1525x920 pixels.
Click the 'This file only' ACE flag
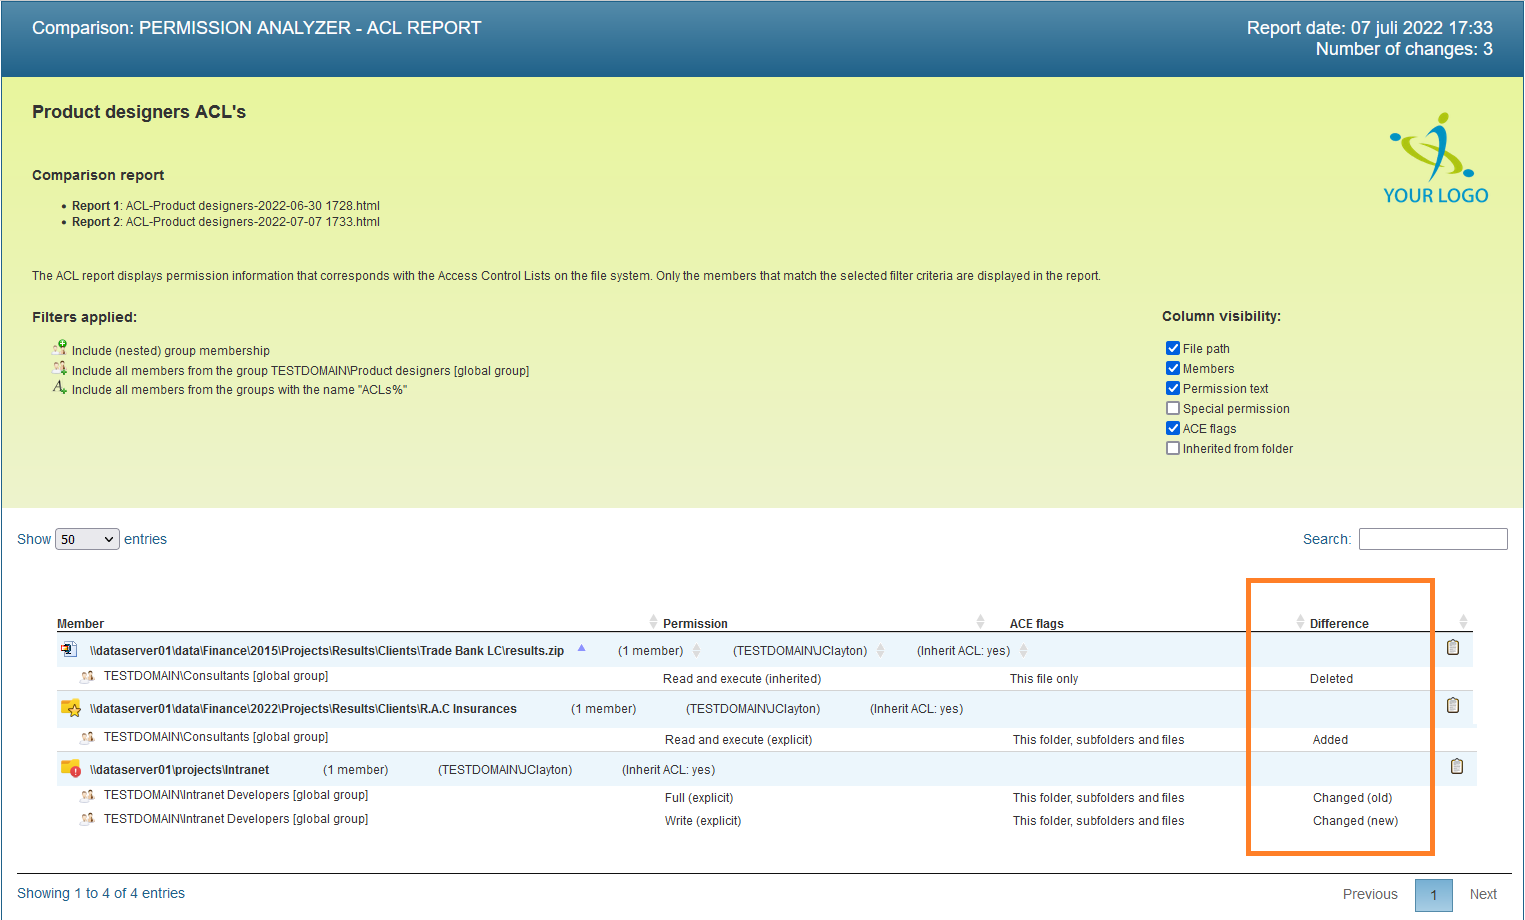click(1044, 678)
